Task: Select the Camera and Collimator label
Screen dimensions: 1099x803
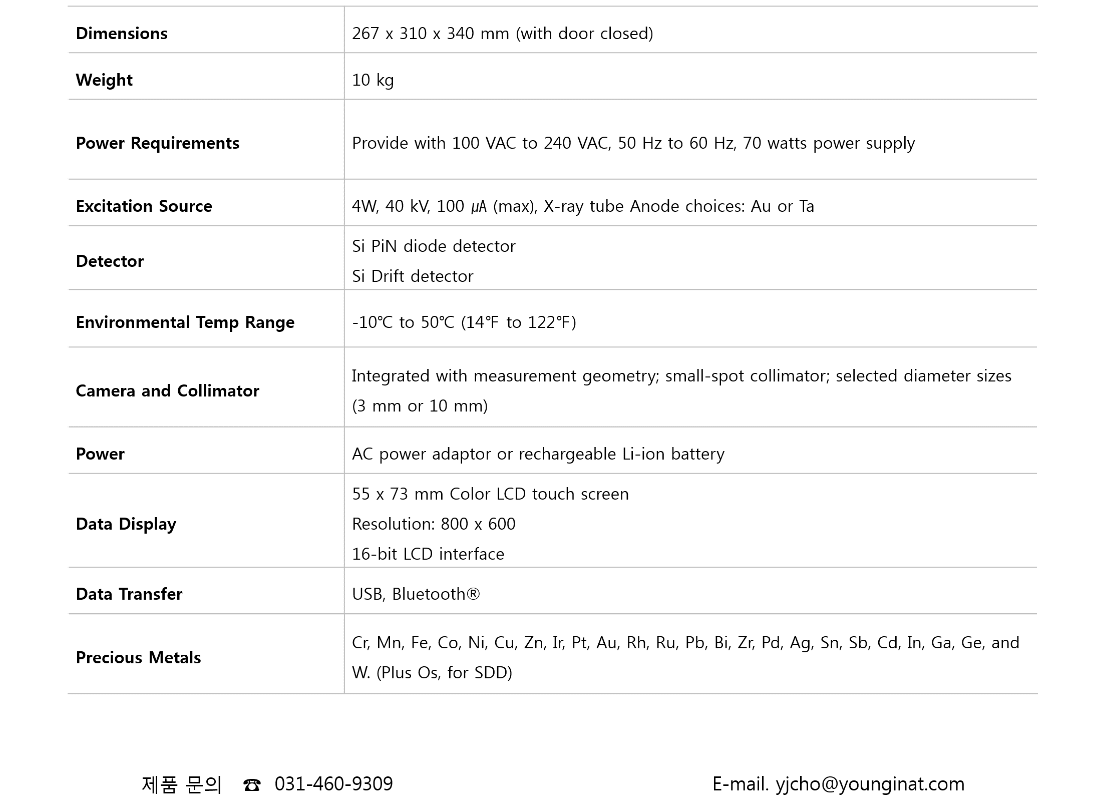Action: pyautogui.click(x=168, y=391)
